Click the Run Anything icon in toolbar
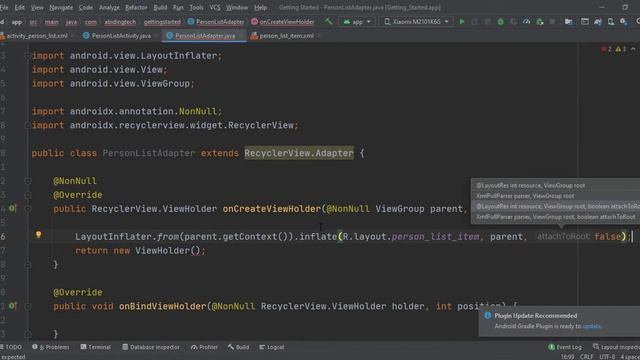Viewport: 640px width, 360px height. [x=584, y=22]
